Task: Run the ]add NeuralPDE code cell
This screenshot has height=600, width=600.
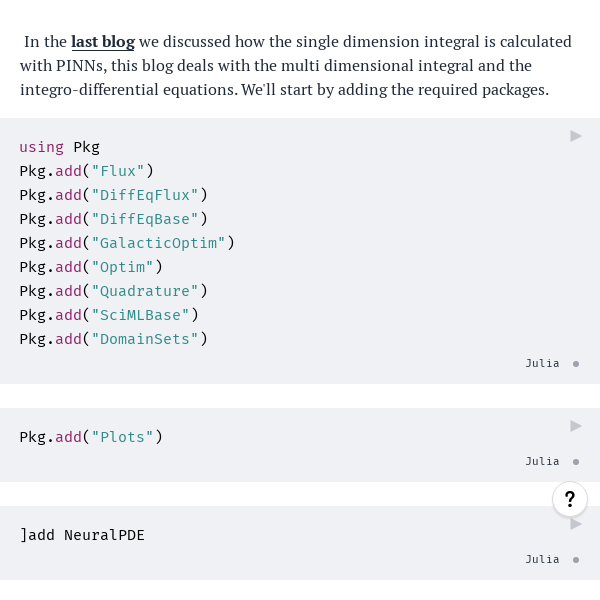Action: pyautogui.click(x=576, y=524)
